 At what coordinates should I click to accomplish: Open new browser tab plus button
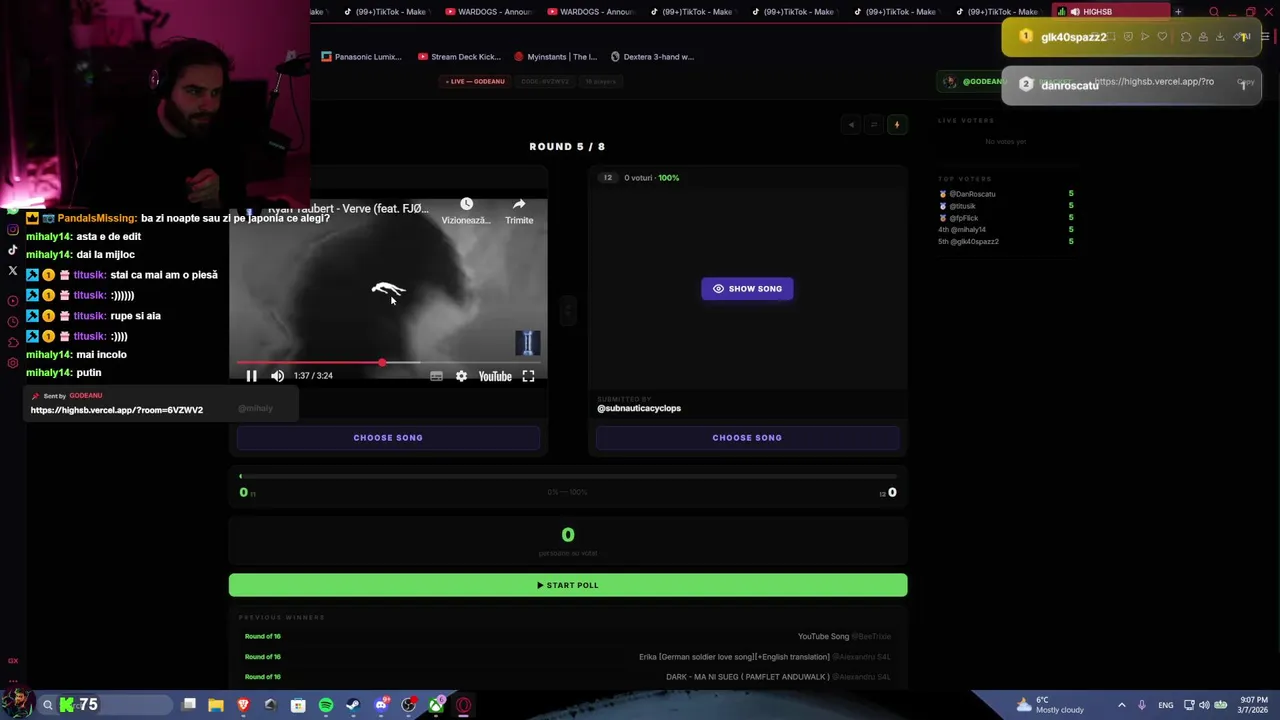[1178, 12]
